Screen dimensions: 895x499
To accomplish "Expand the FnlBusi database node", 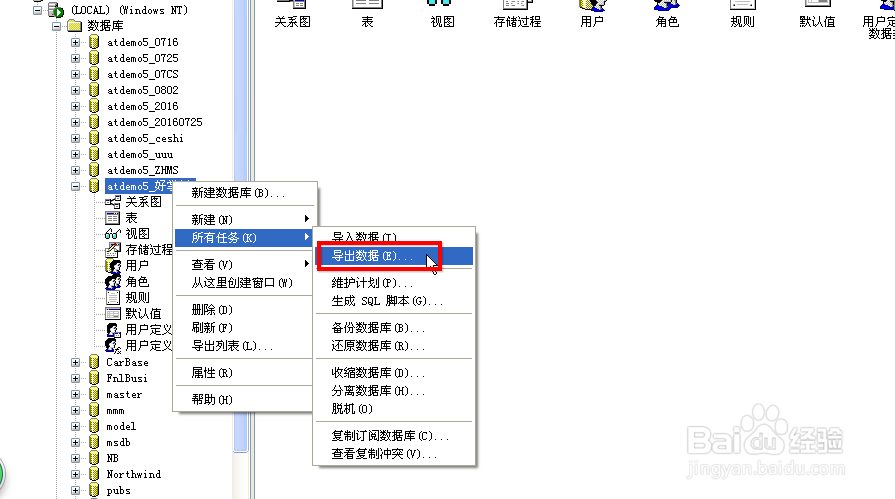I will click(75, 378).
